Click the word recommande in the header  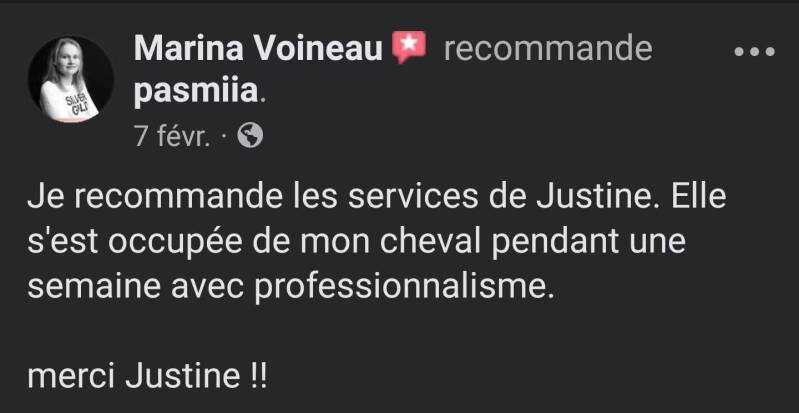(x=547, y=48)
